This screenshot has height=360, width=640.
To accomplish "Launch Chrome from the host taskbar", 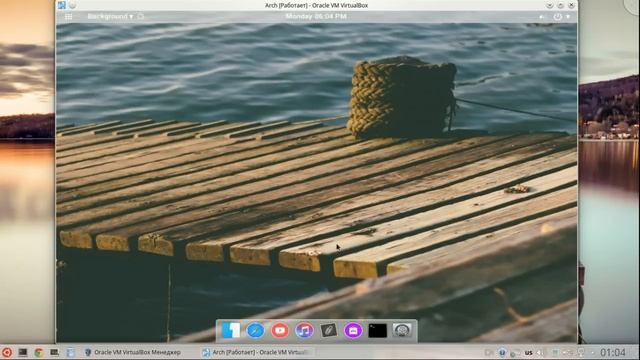I will pos(39,352).
